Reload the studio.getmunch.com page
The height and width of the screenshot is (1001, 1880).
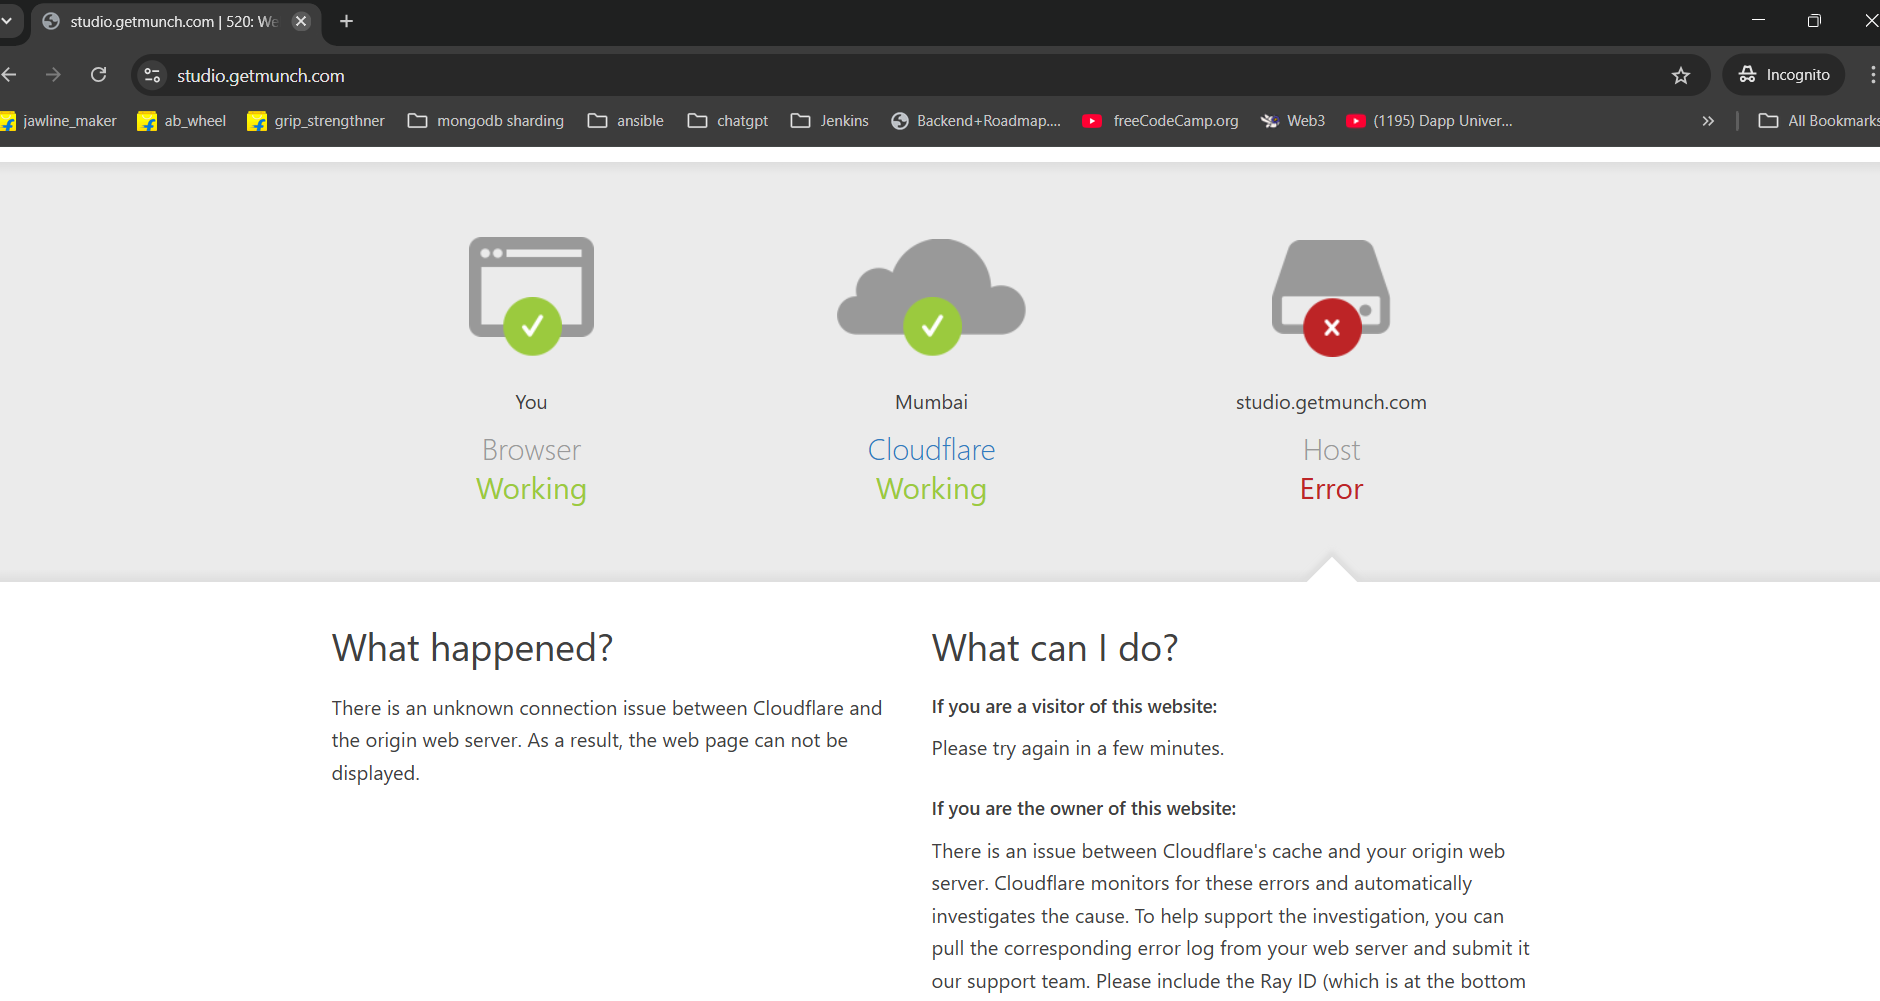click(98, 75)
